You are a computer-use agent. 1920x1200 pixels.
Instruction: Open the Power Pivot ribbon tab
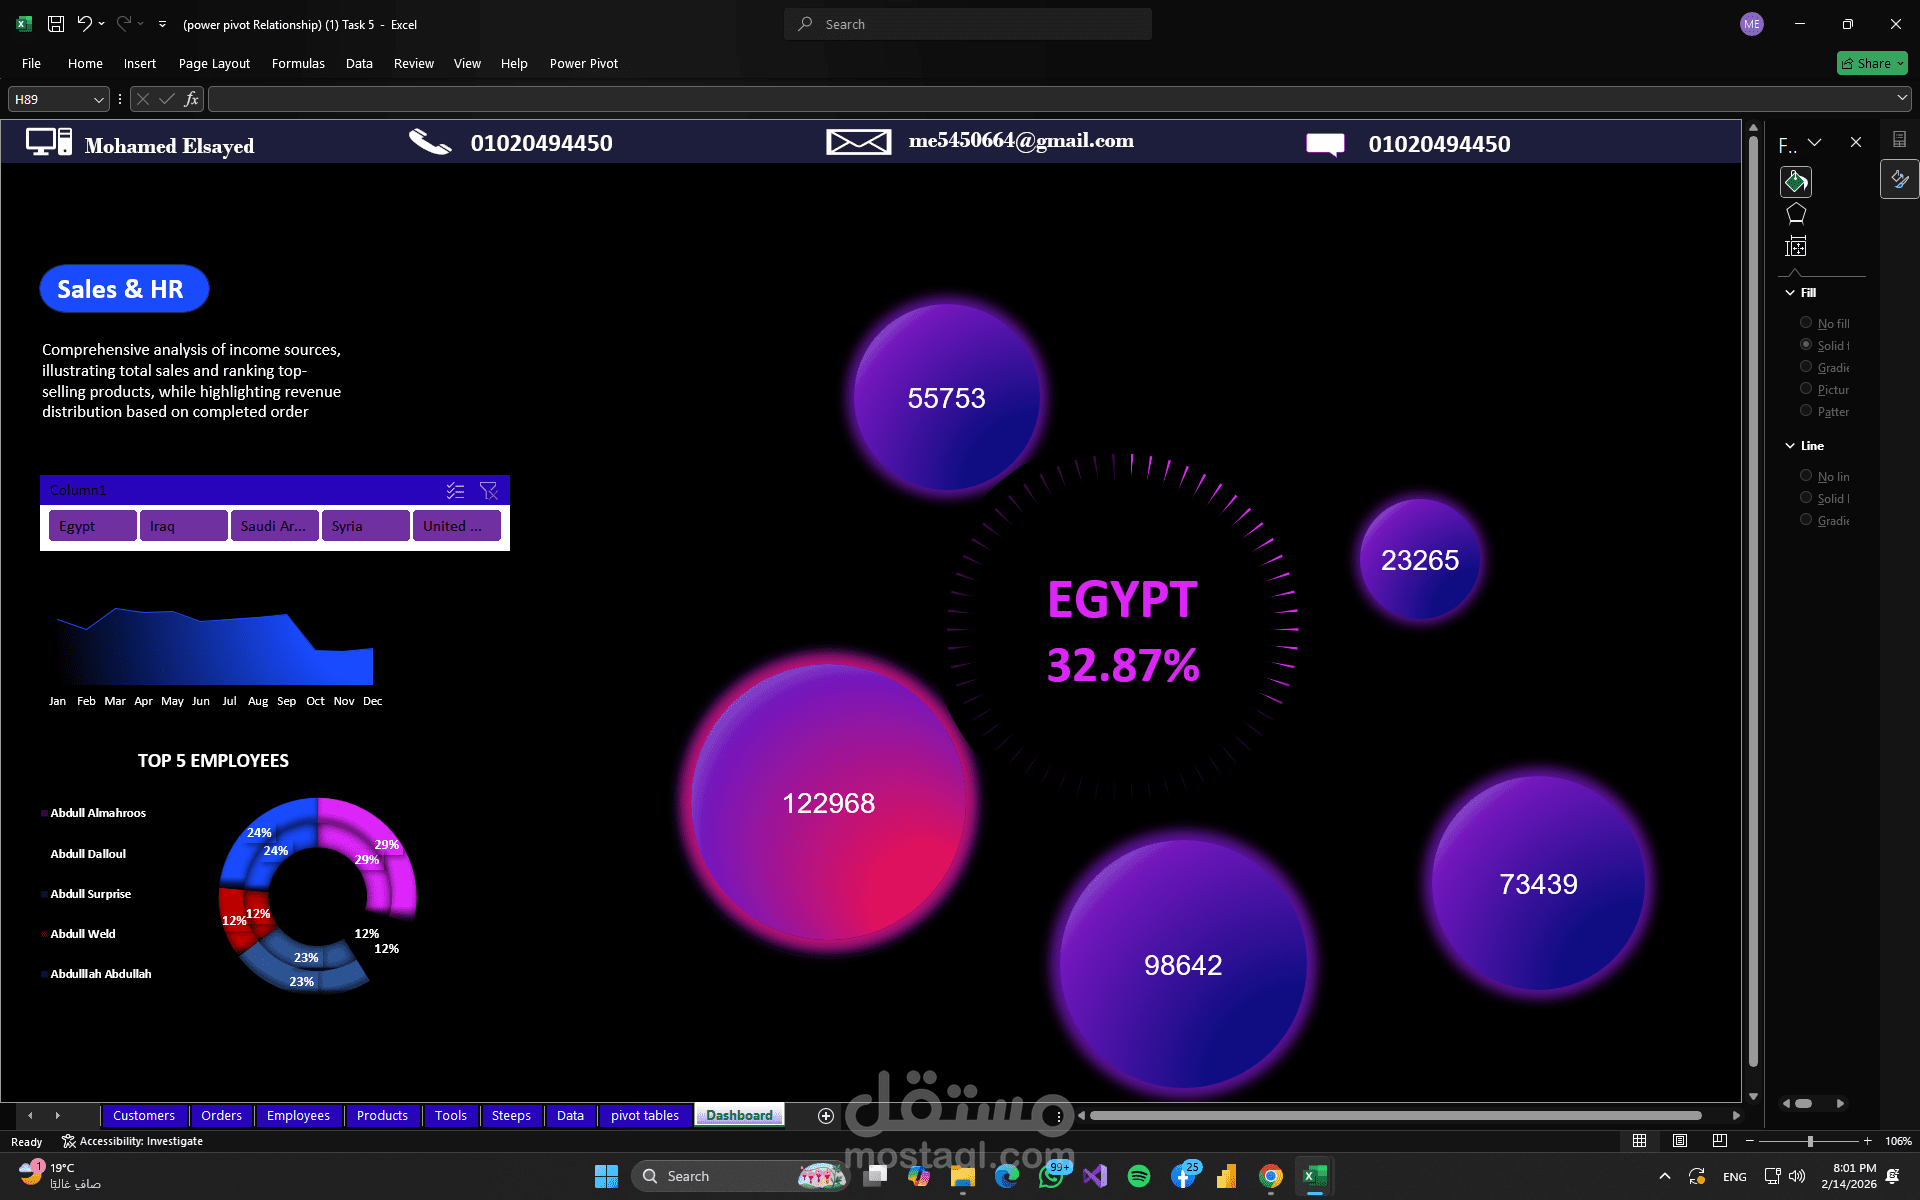583,63
